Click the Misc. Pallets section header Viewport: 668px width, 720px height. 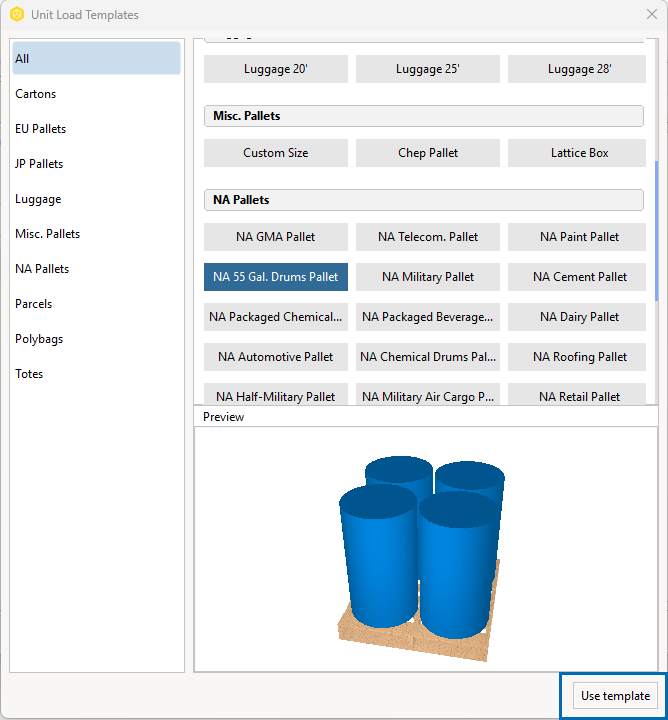click(424, 116)
